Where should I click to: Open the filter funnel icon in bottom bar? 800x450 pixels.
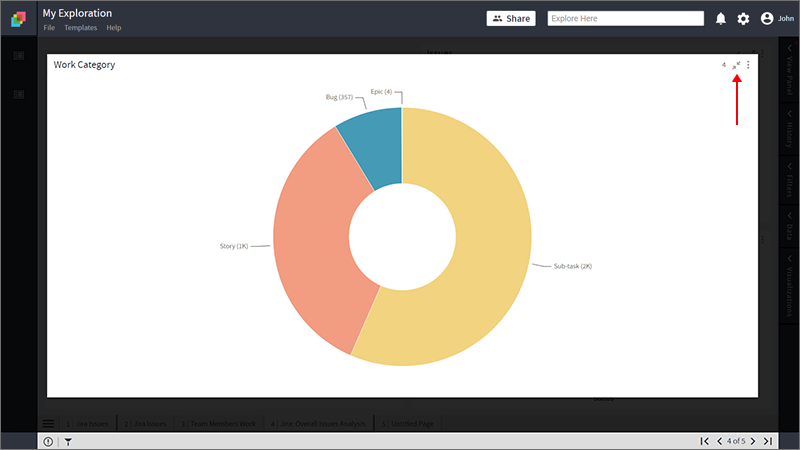68,442
